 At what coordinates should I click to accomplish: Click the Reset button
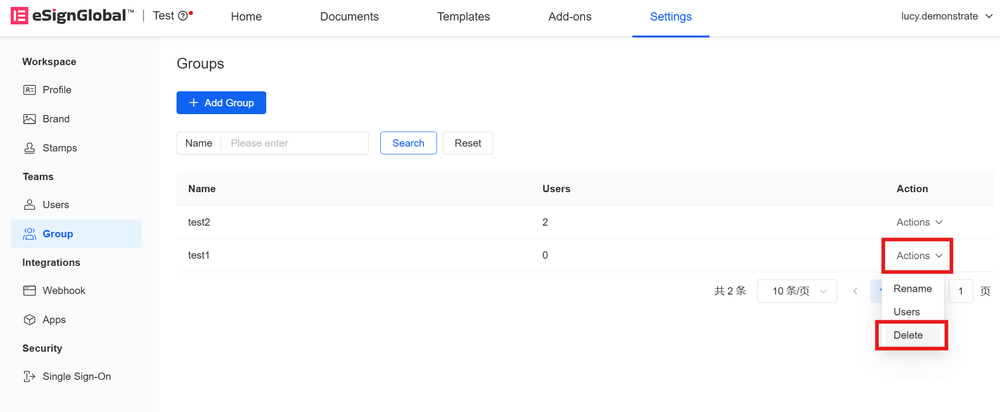pos(467,143)
